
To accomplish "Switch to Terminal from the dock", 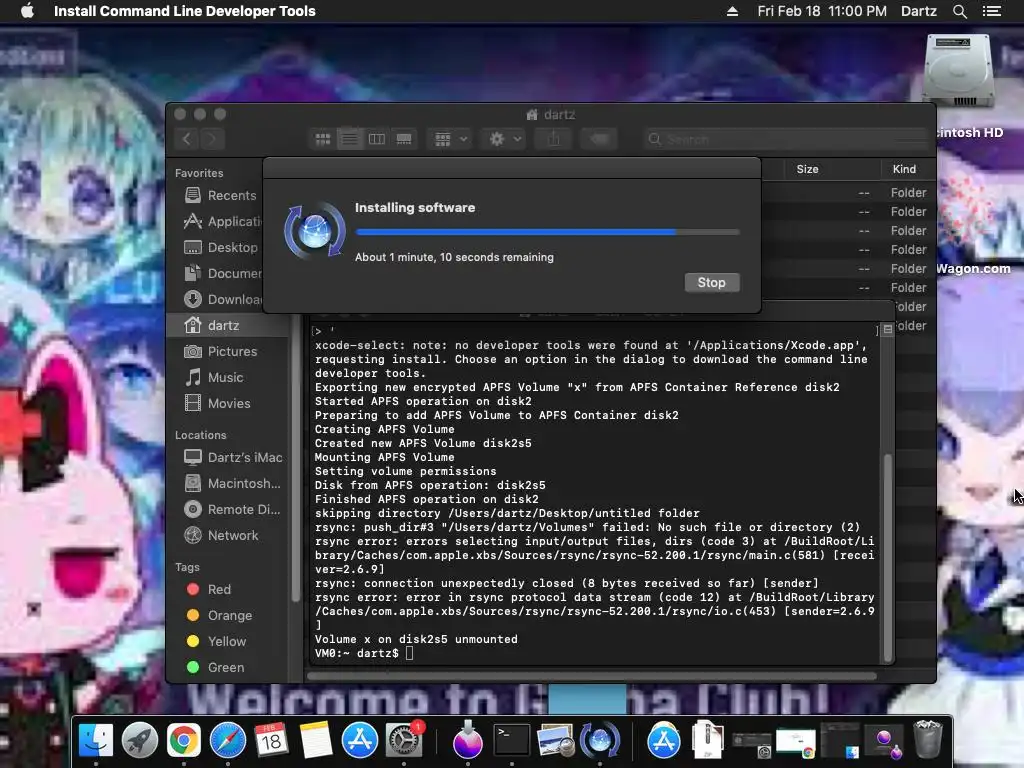I will click(x=511, y=741).
